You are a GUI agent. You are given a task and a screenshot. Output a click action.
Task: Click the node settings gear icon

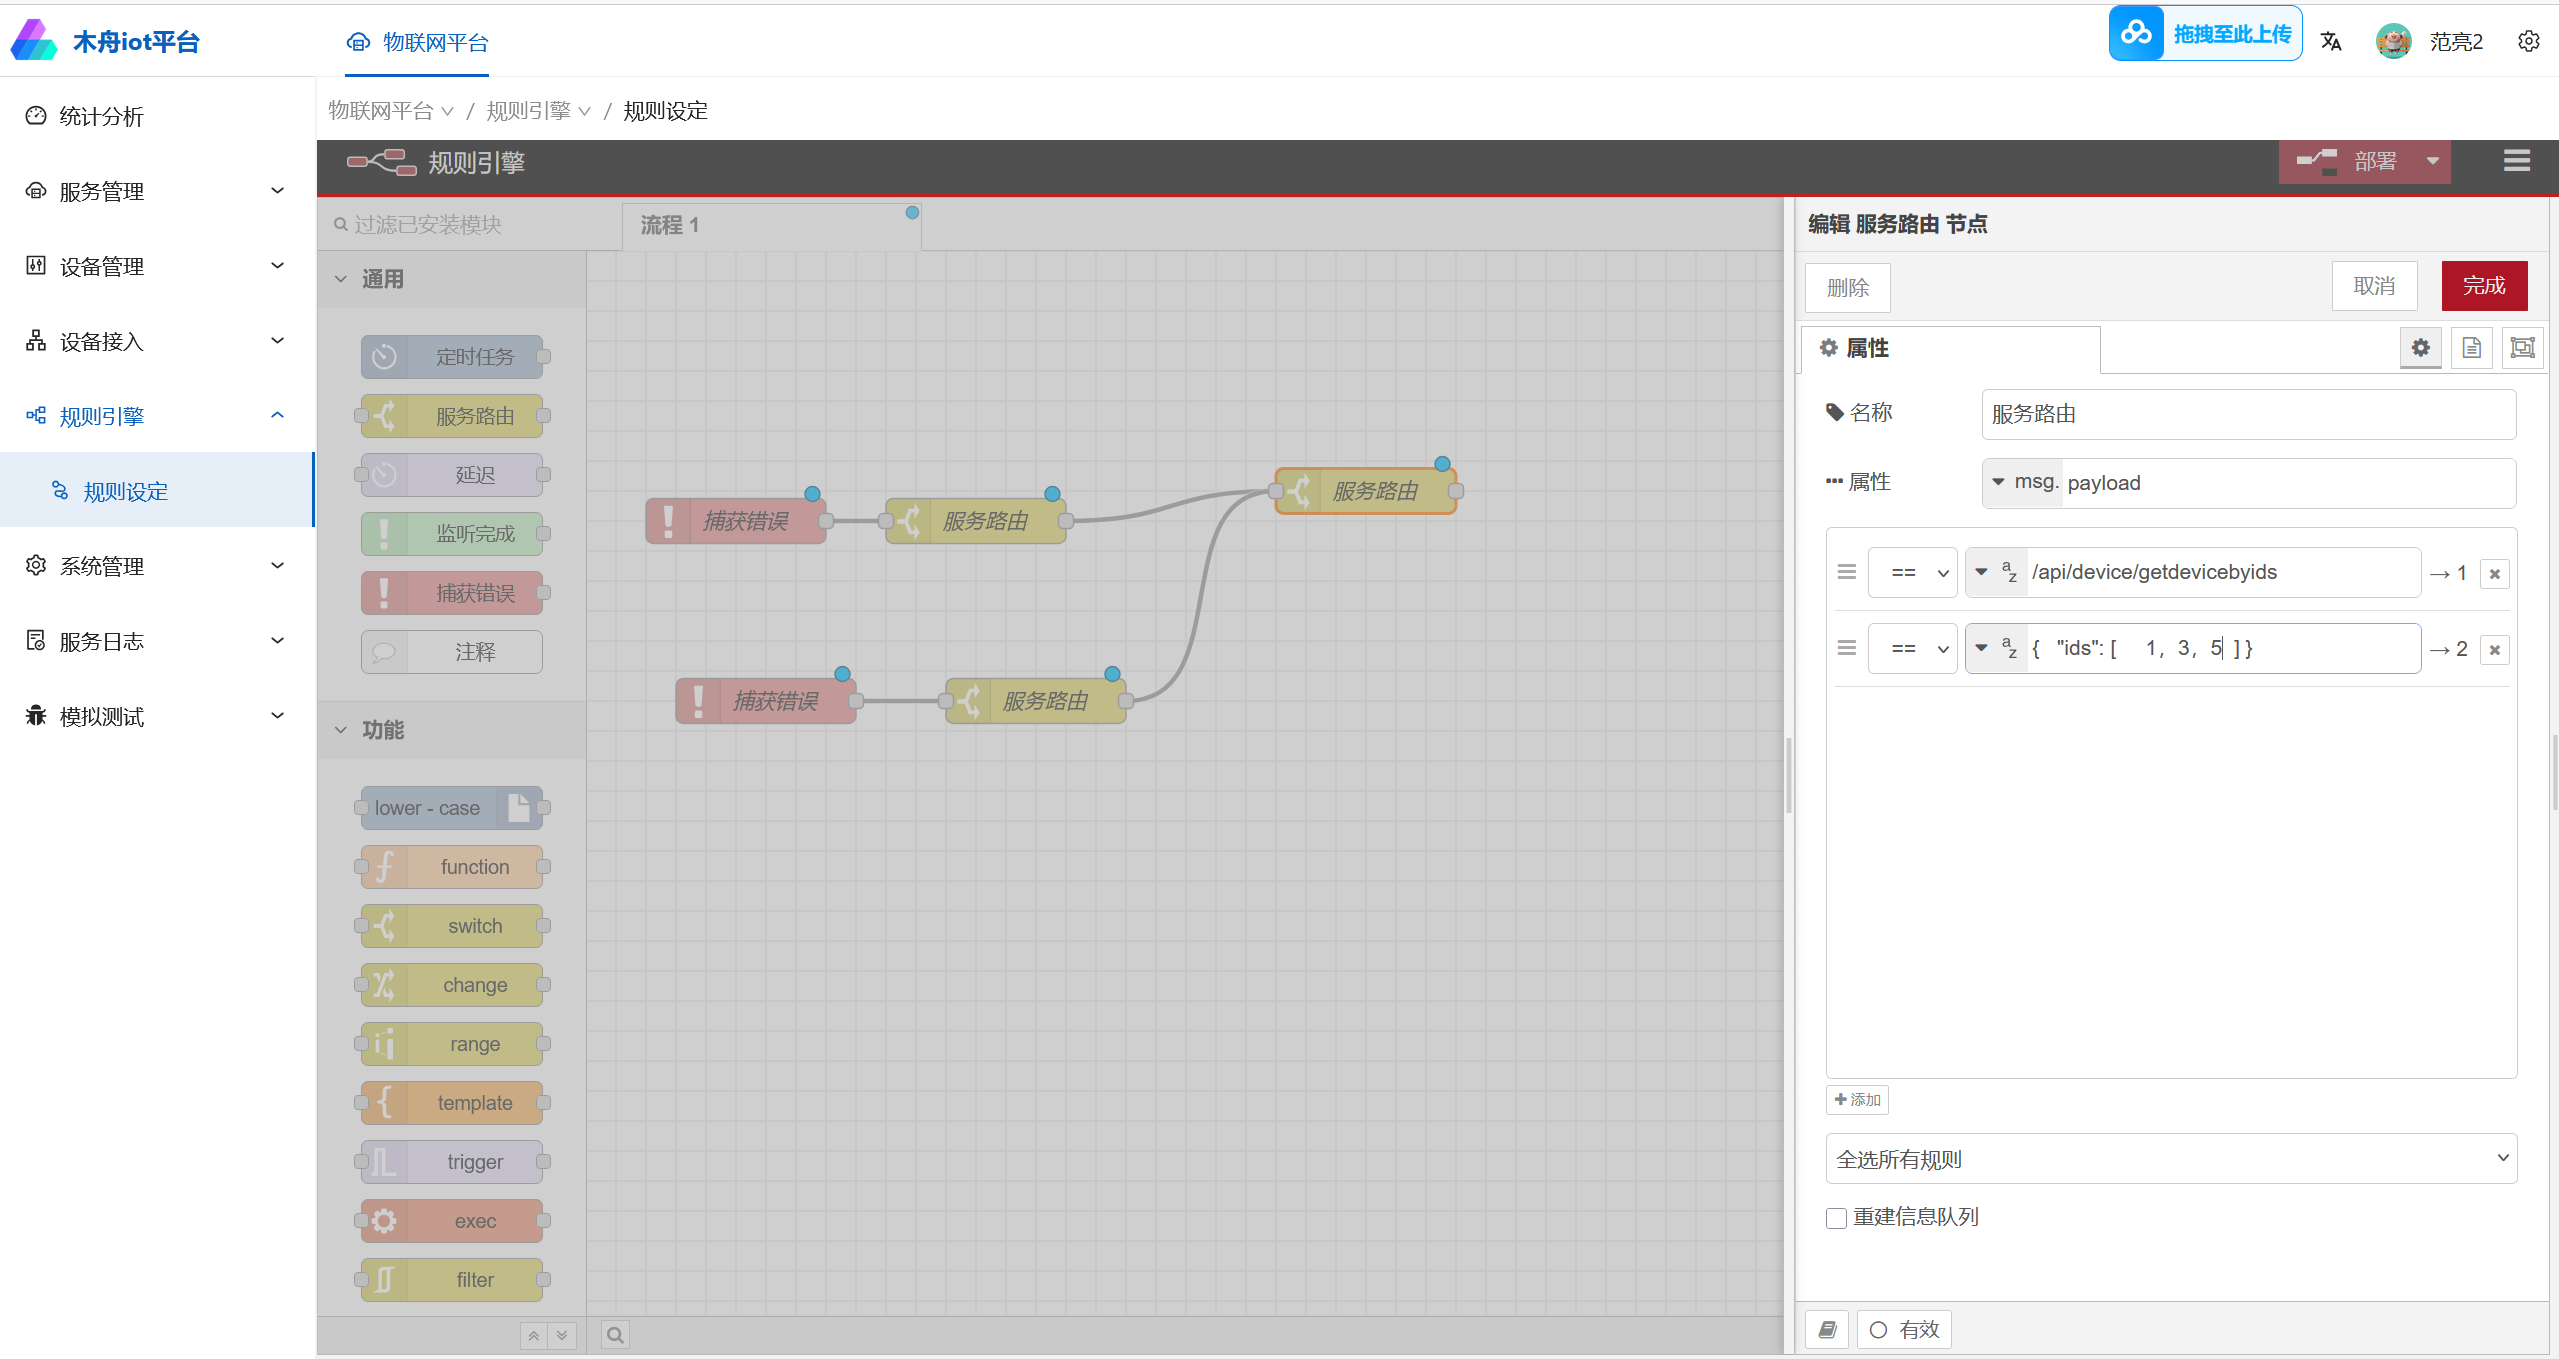pyautogui.click(x=2420, y=348)
